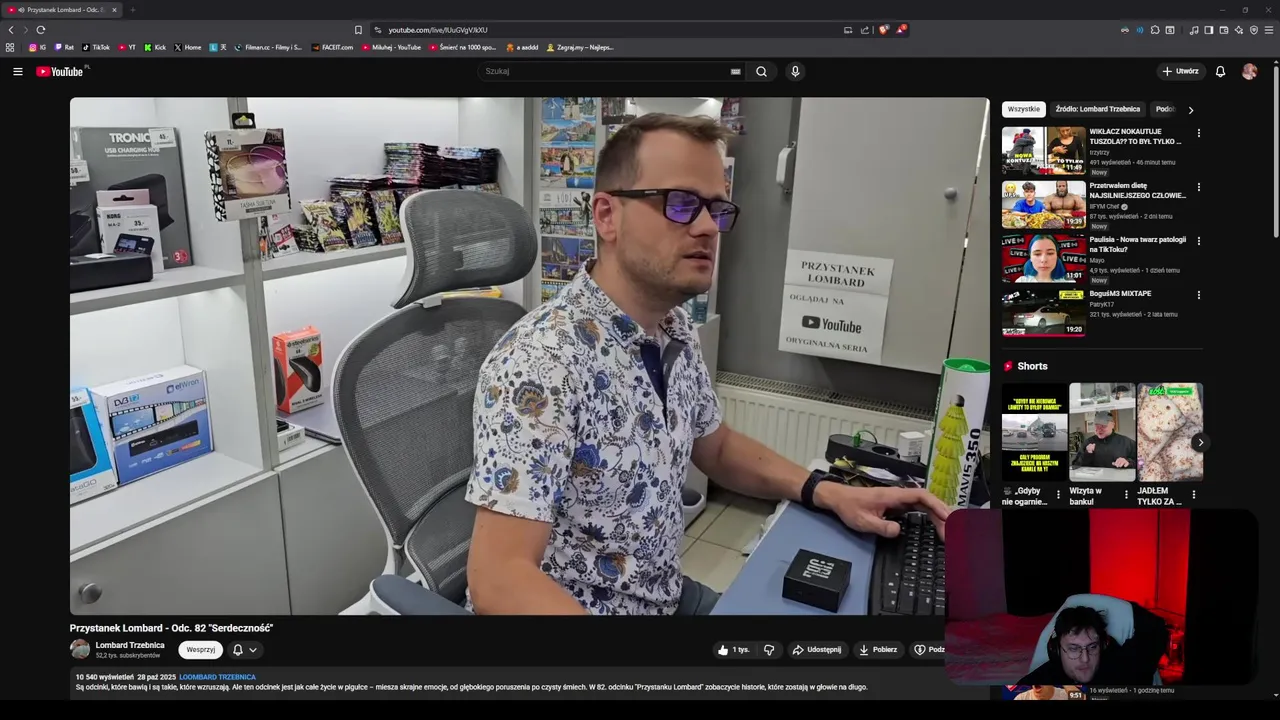This screenshot has height=720, width=1280.
Task: Dislike the video with thumbs down
Action: 769,650
